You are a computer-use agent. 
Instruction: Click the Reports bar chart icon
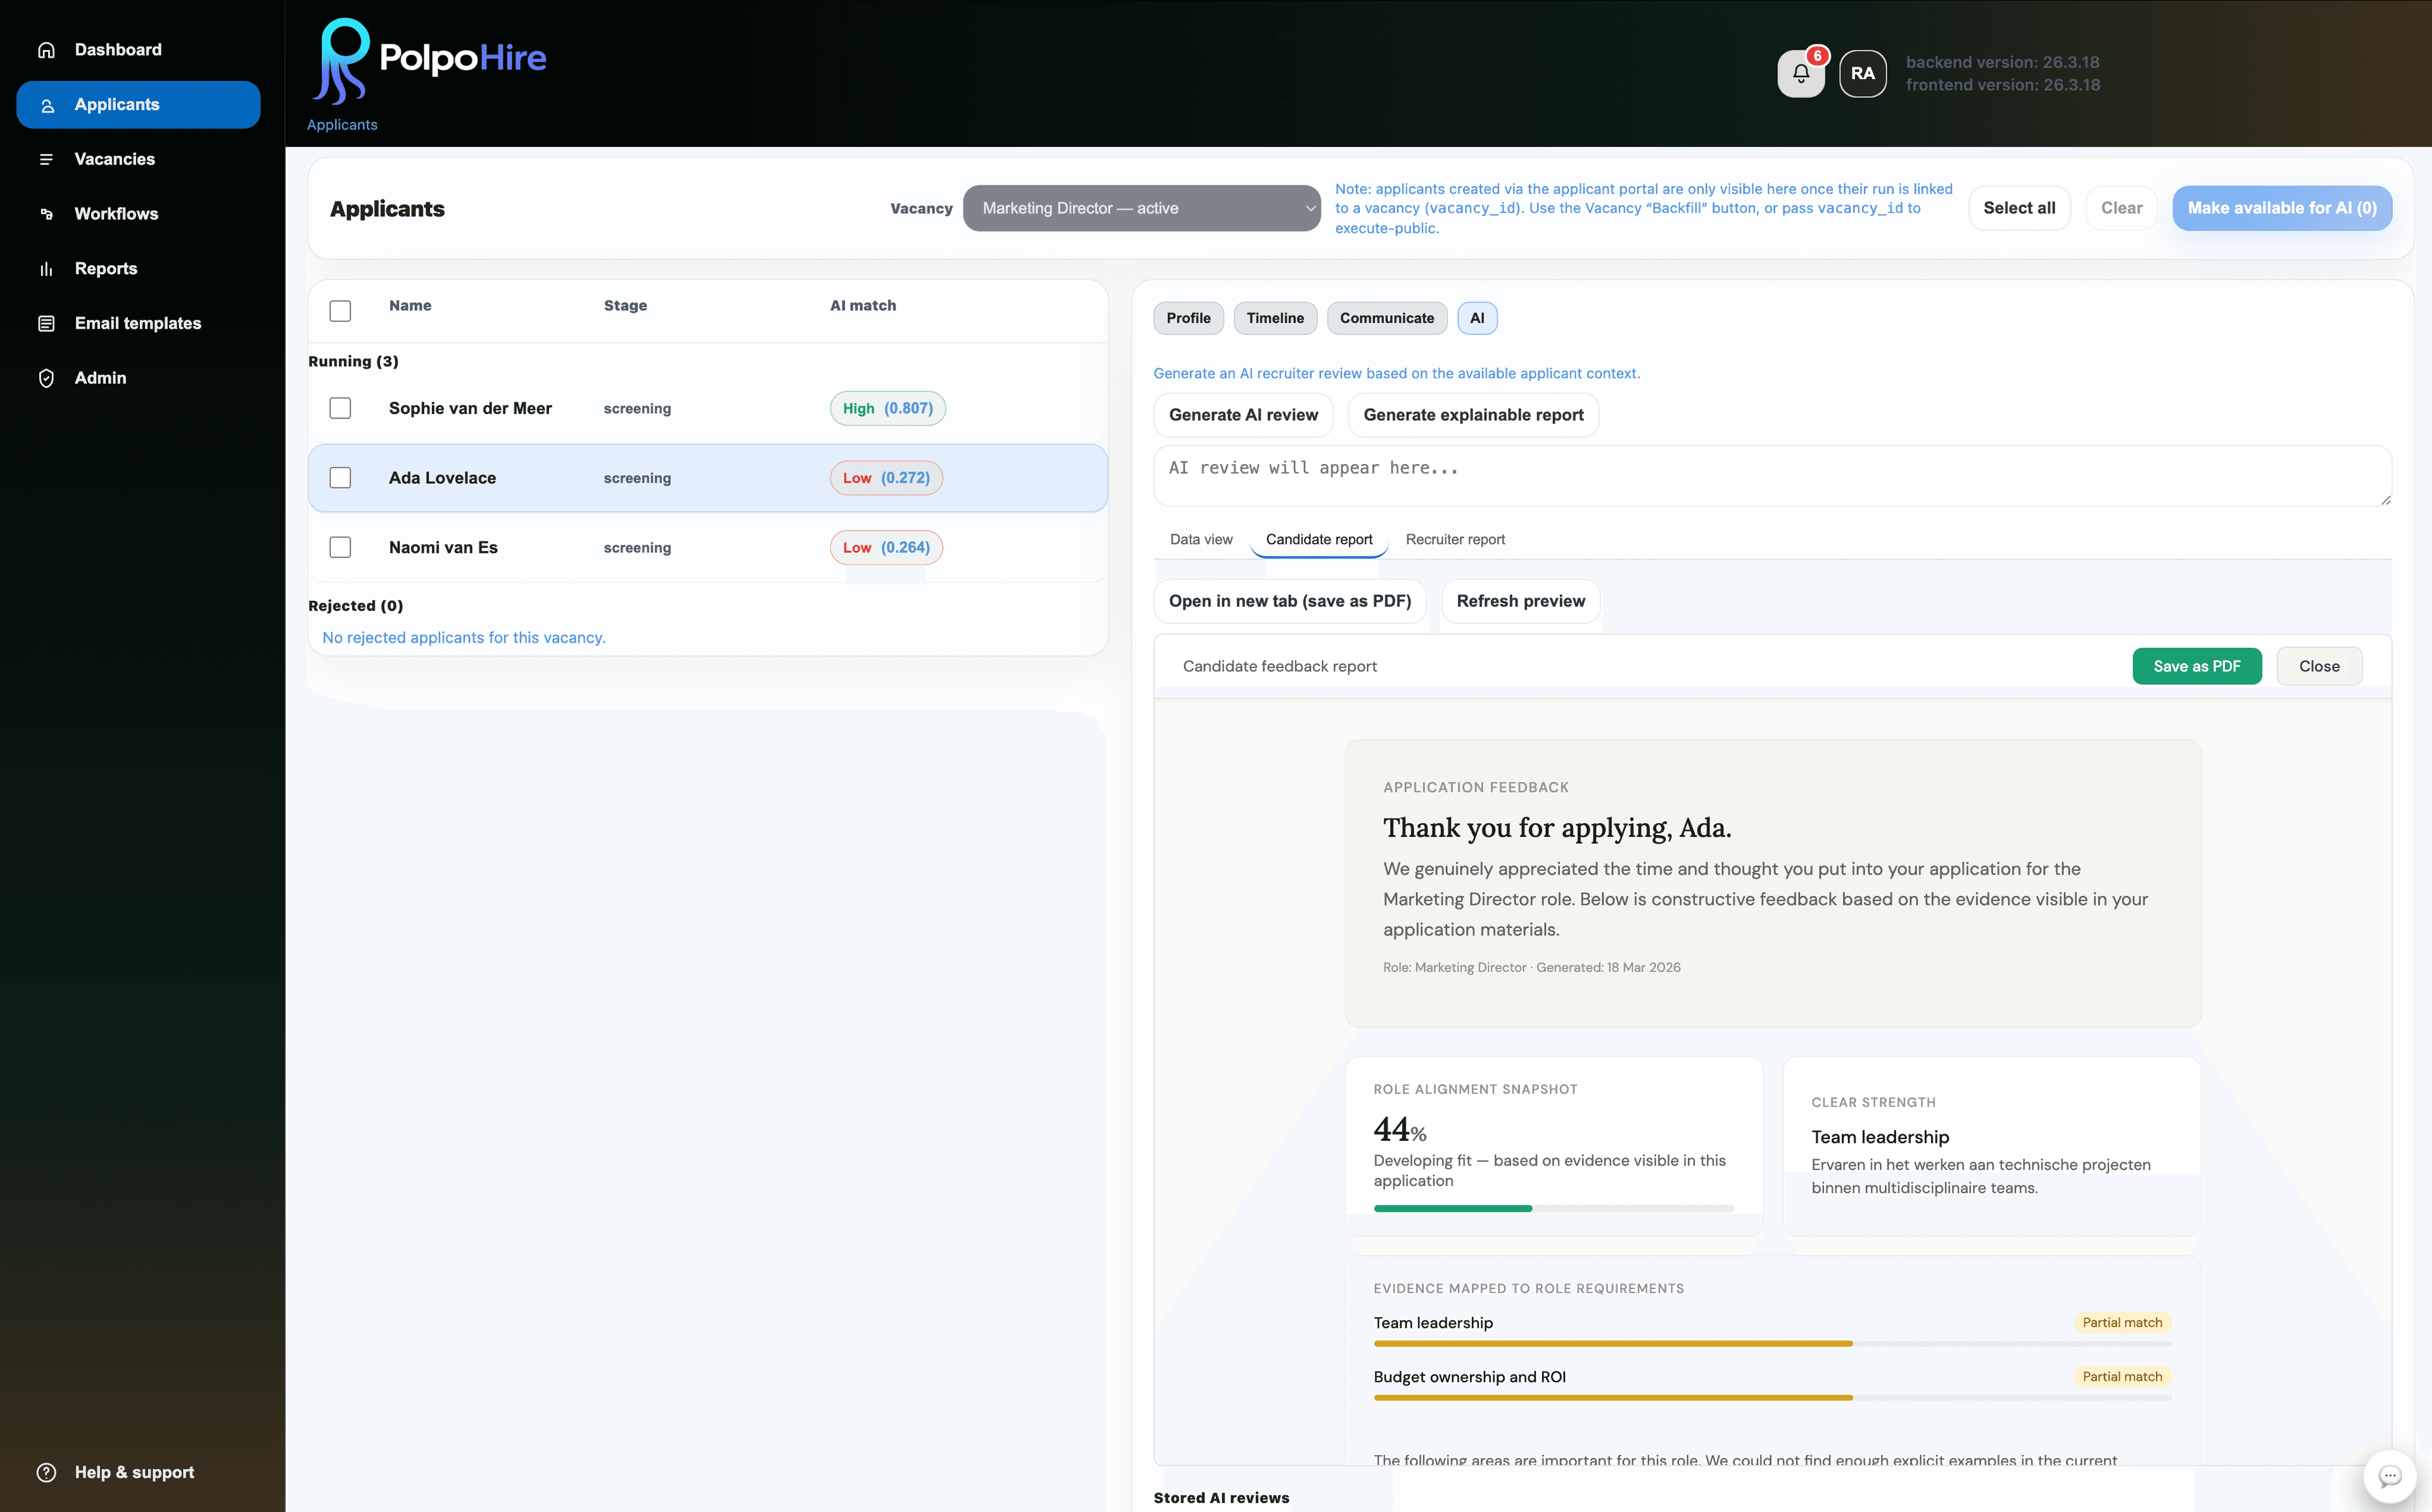click(46, 269)
